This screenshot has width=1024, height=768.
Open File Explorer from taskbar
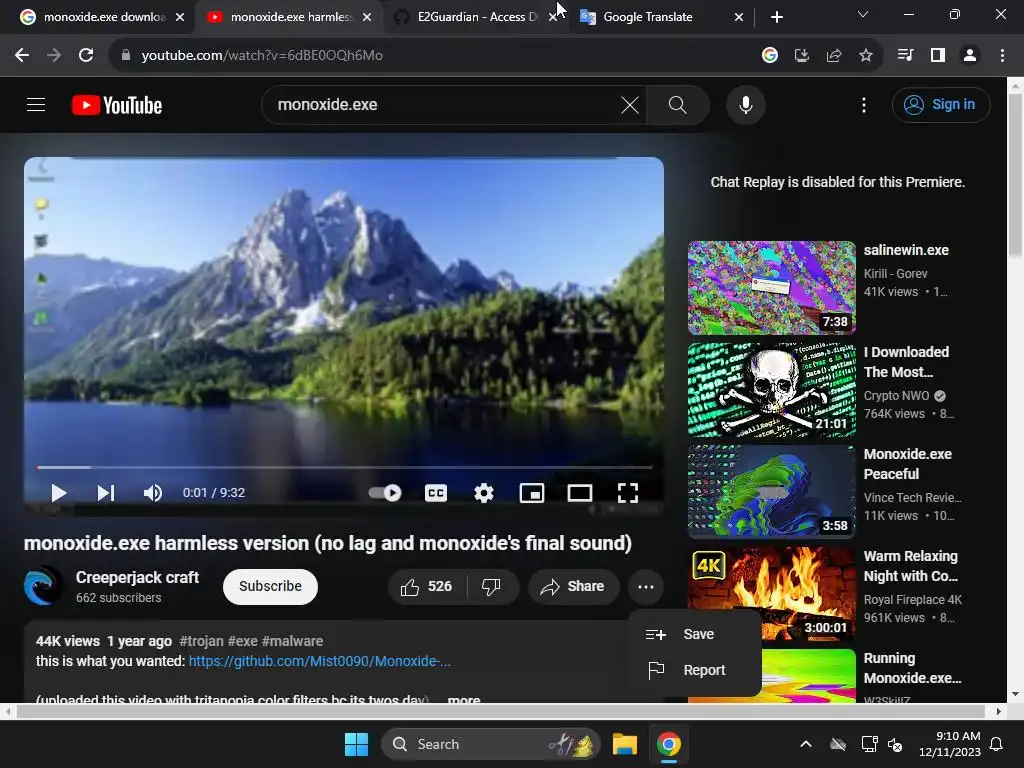tap(624, 744)
